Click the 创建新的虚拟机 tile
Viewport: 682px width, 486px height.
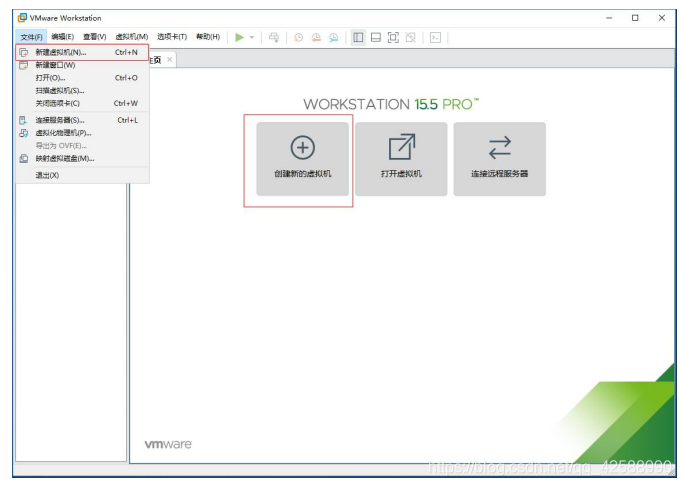point(302,159)
